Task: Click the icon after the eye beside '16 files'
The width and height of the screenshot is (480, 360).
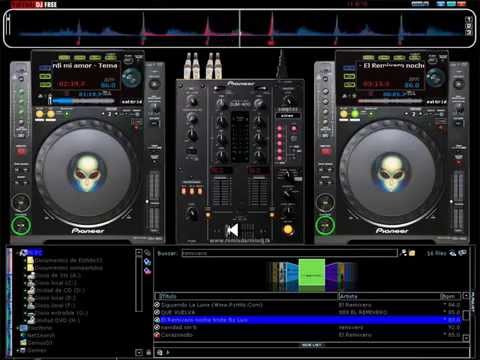Action: point(462,253)
